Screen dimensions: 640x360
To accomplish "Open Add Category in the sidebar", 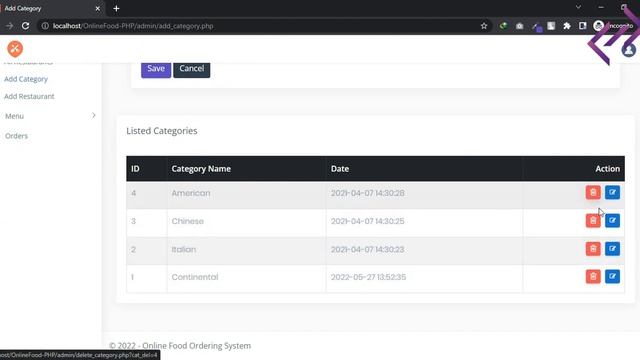I will click(26, 79).
